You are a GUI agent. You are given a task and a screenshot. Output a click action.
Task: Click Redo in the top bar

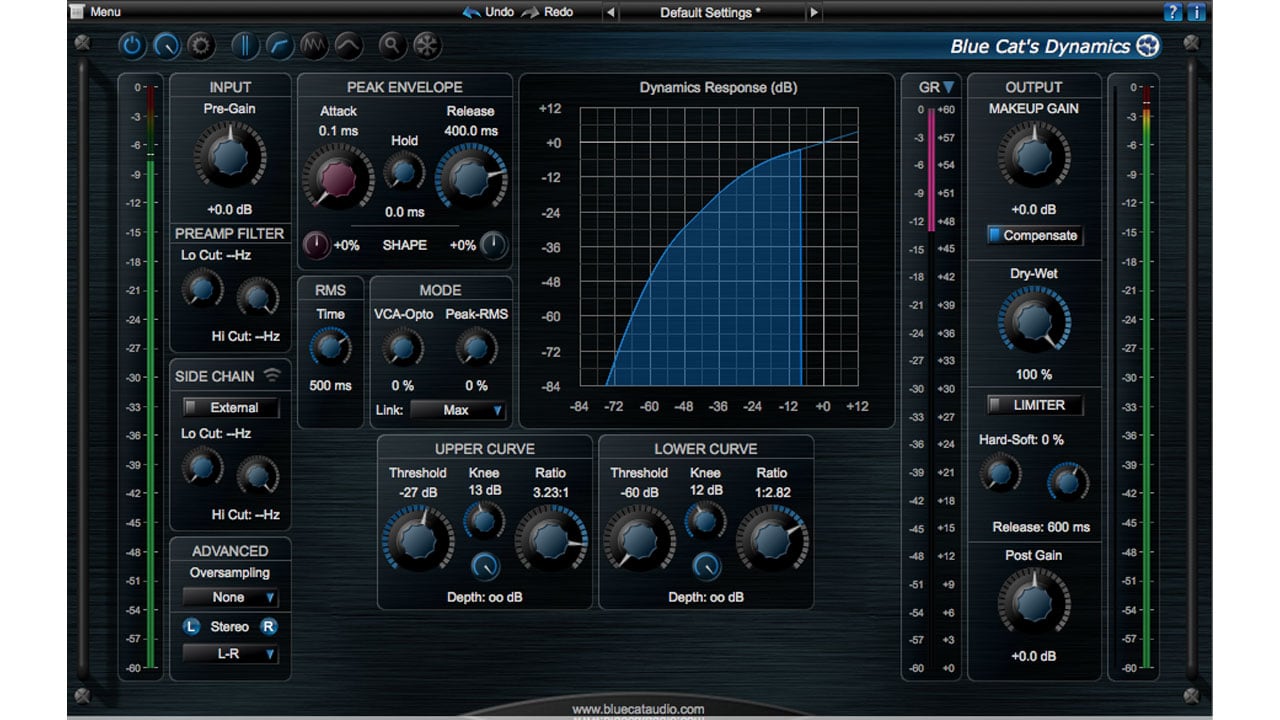coord(548,12)
